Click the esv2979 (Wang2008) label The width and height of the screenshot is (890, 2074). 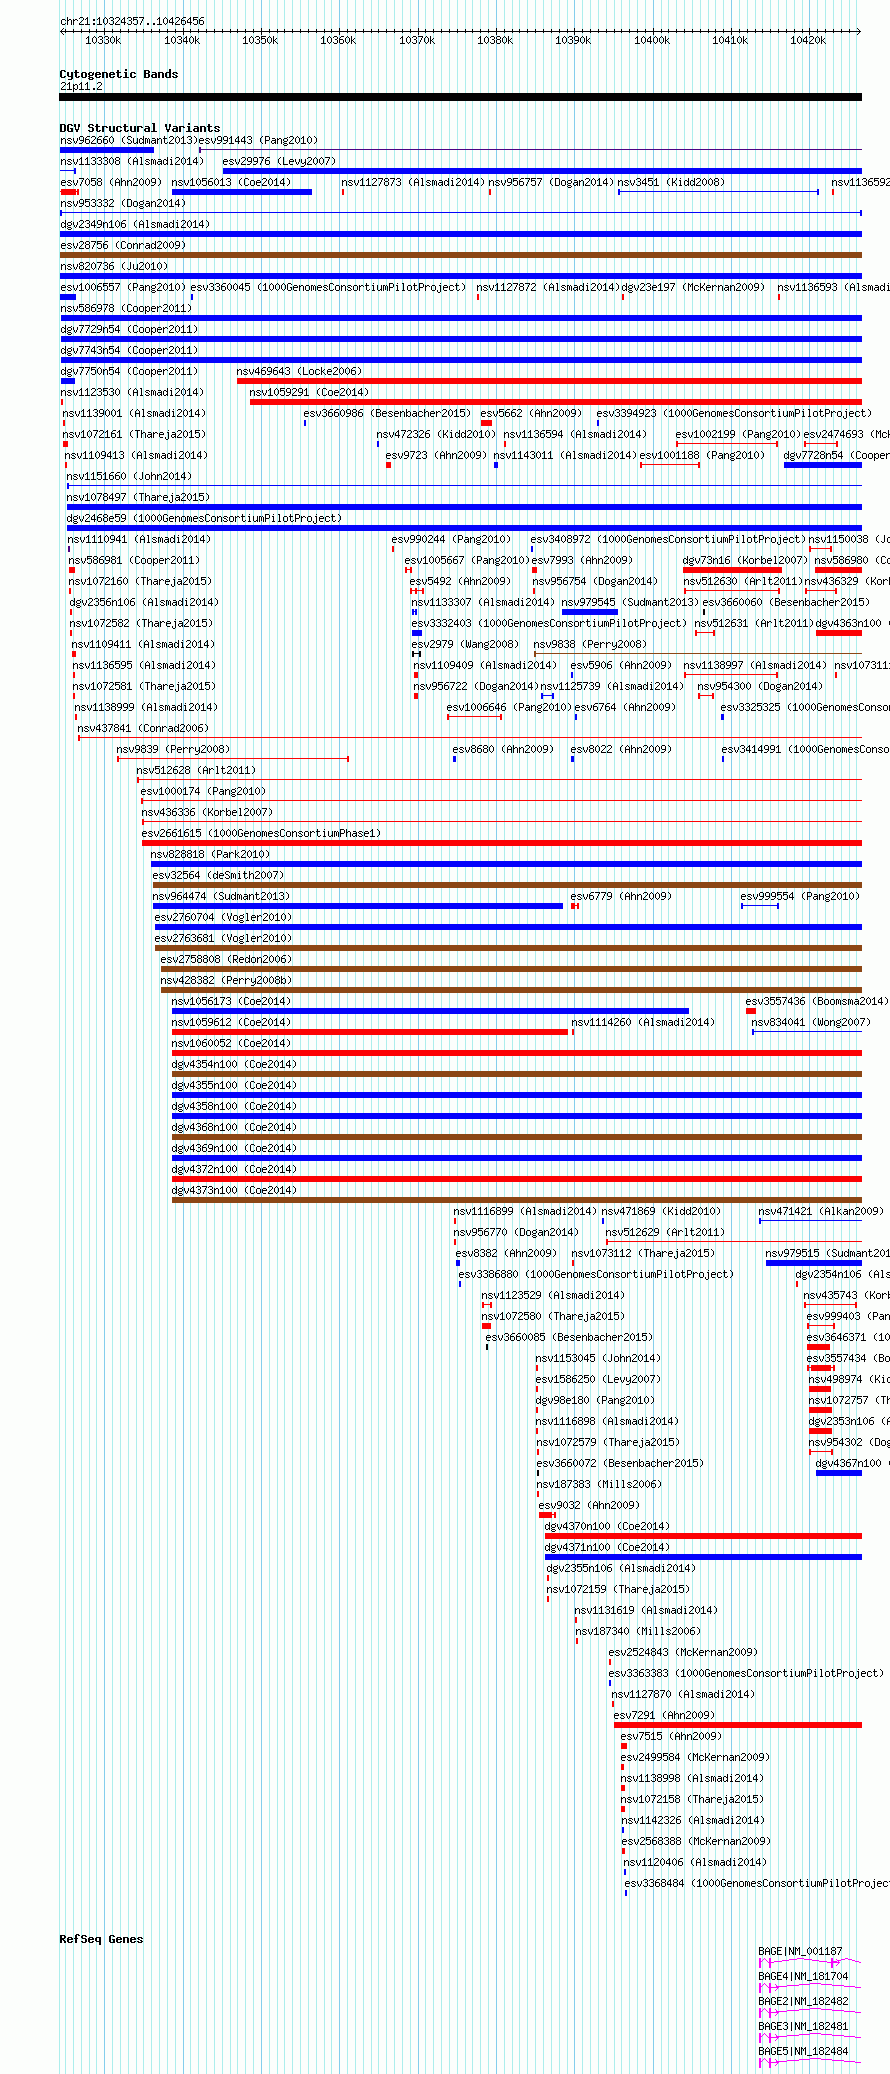[x=465, y=645]
